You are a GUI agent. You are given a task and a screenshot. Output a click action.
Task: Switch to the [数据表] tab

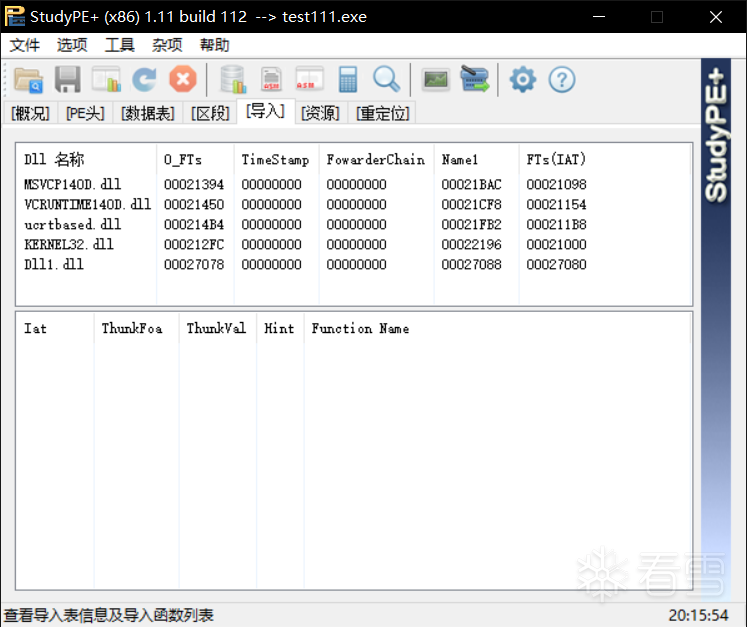[148, 113]
